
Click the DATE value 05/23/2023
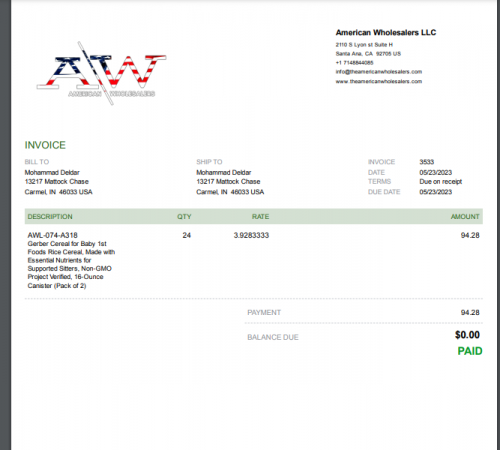[436, 172]
